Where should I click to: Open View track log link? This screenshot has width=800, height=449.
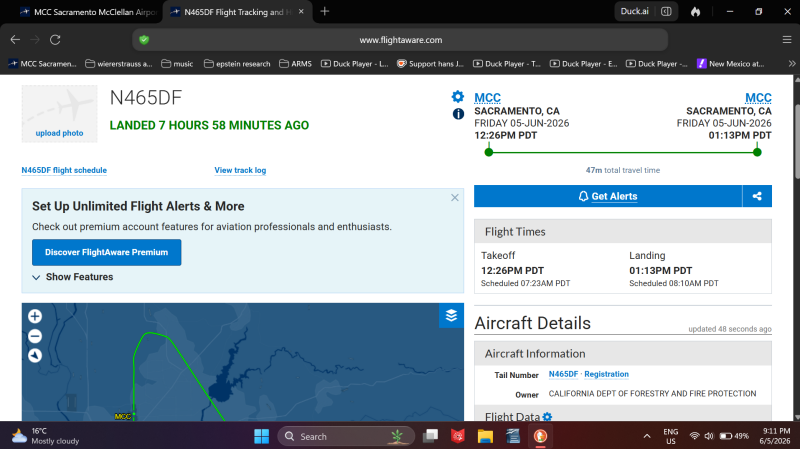click(240, 170)
